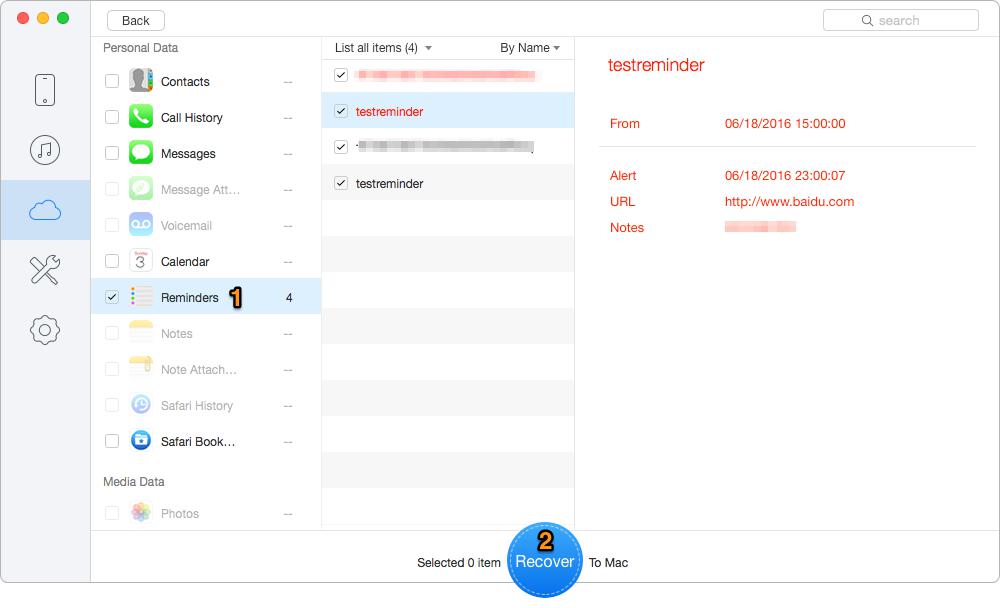Uncheck the blurred gray item checkbox
1000x608 pixels.
click(341, 147)
